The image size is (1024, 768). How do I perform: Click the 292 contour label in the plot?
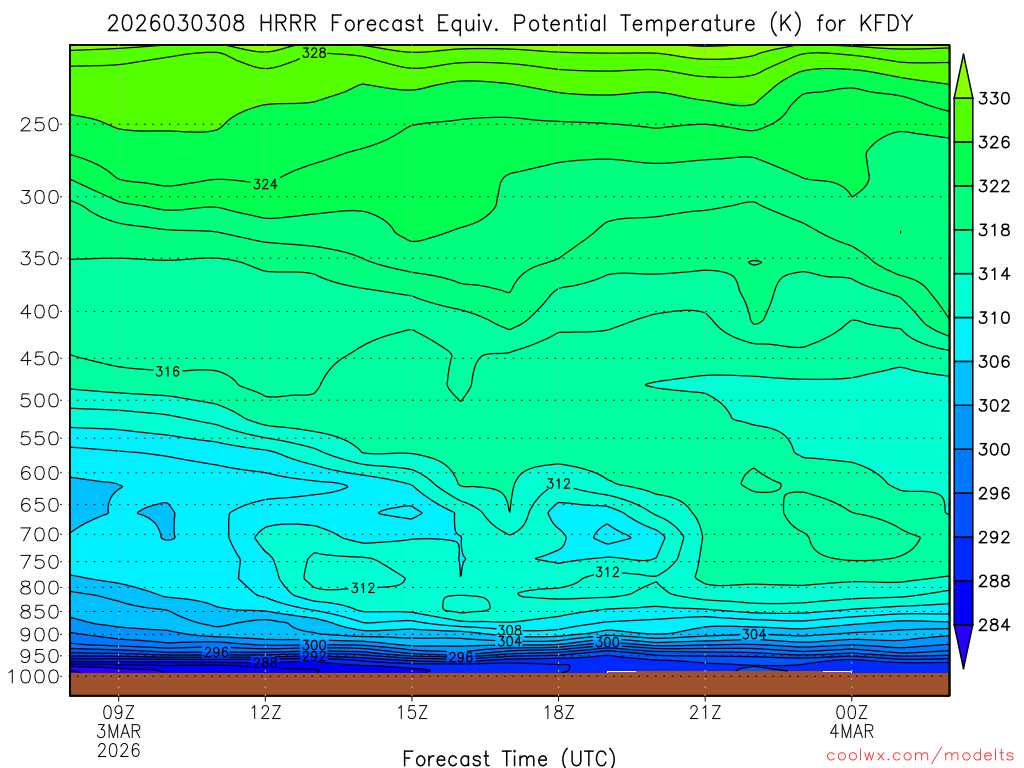point(314,656)
